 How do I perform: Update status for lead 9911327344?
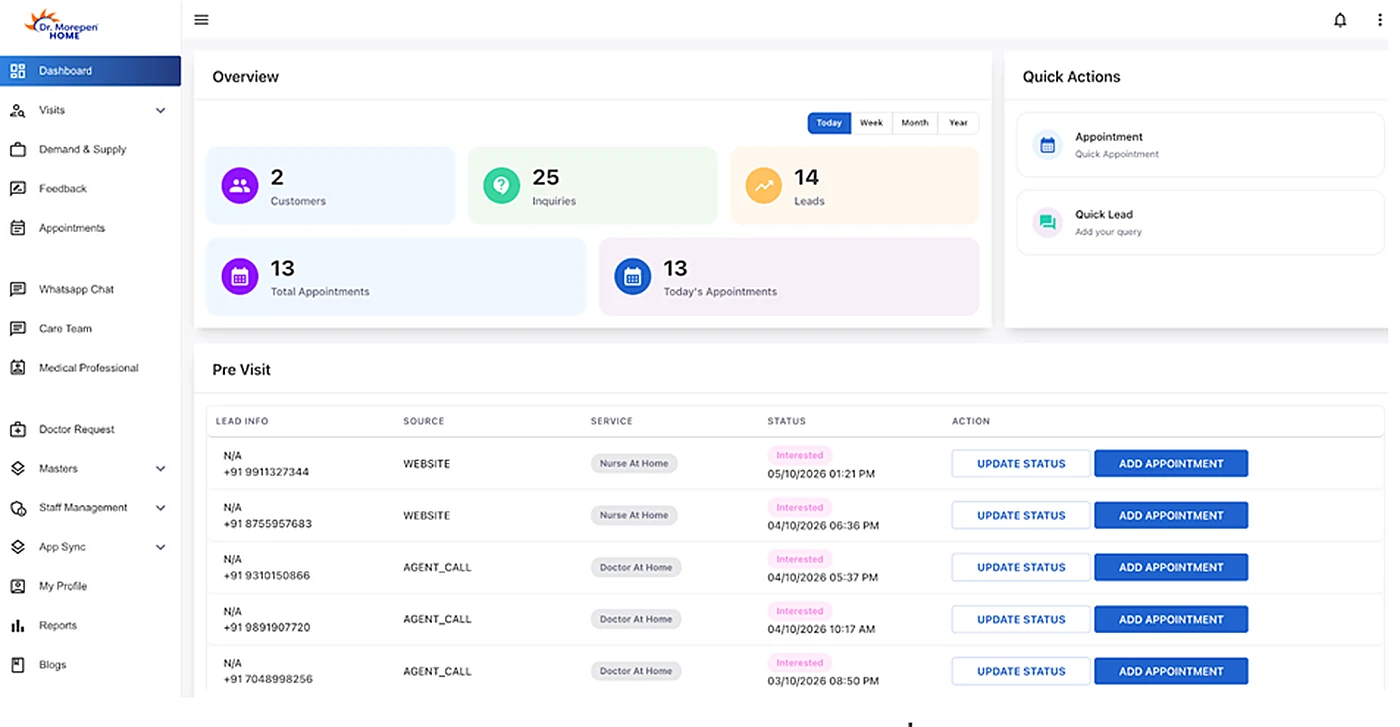1021,464
